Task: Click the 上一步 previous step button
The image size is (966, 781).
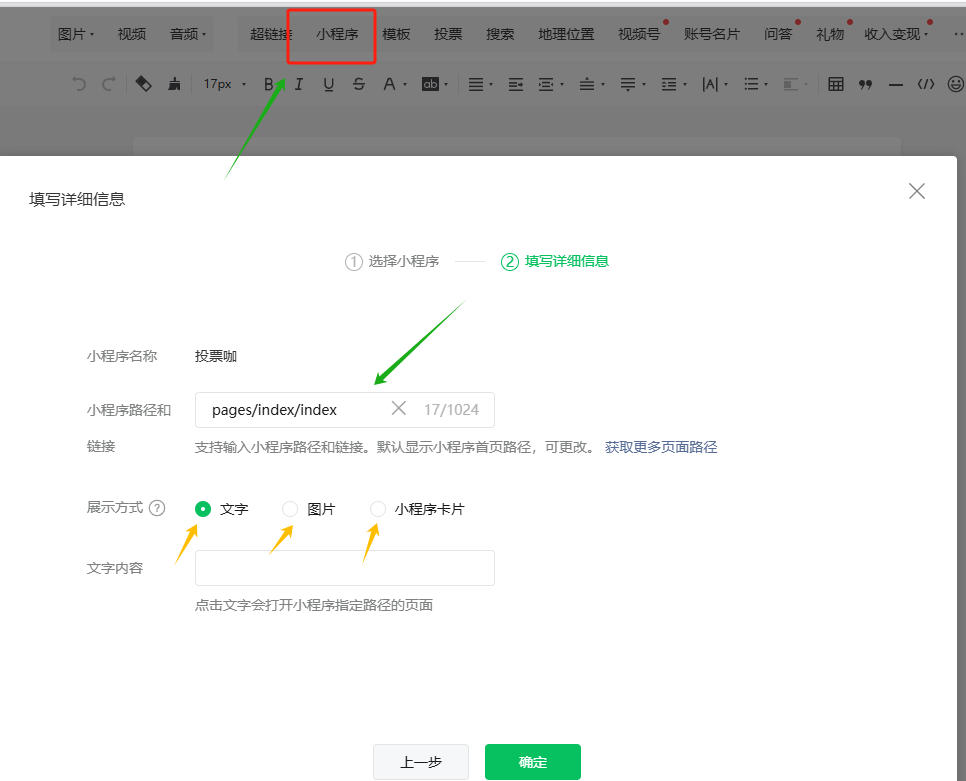Action: coord(421,762)
